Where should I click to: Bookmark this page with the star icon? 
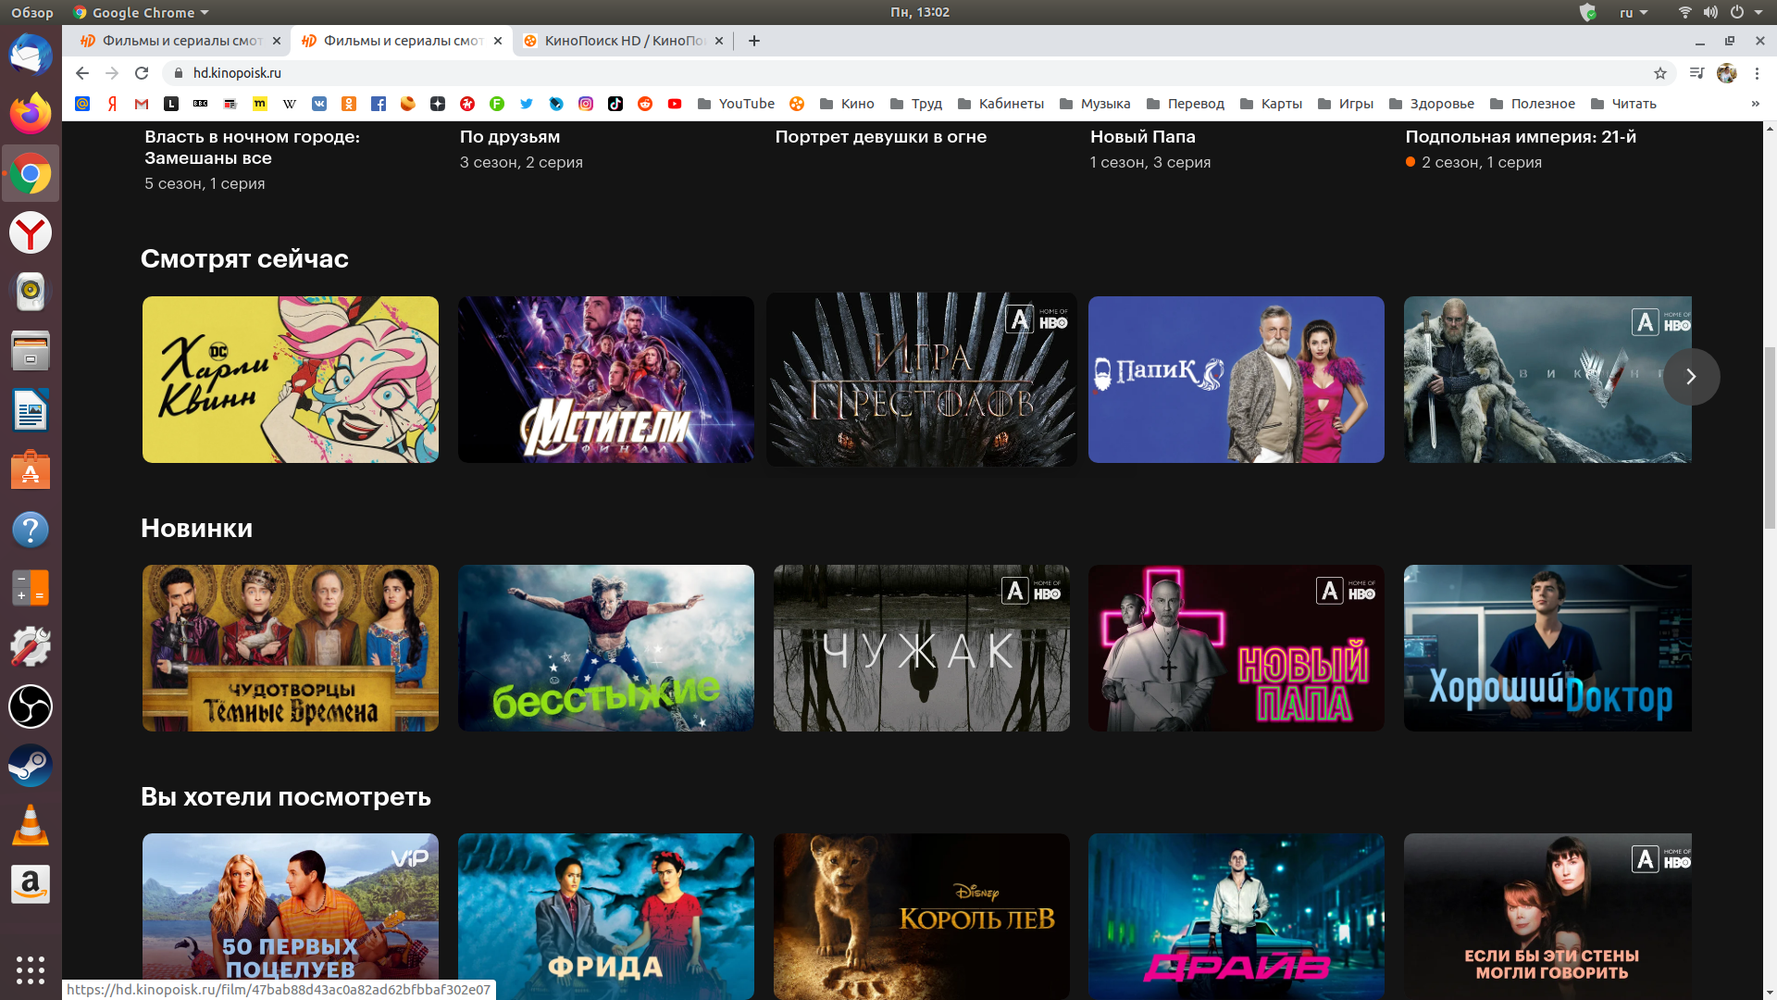(1660, 73)
